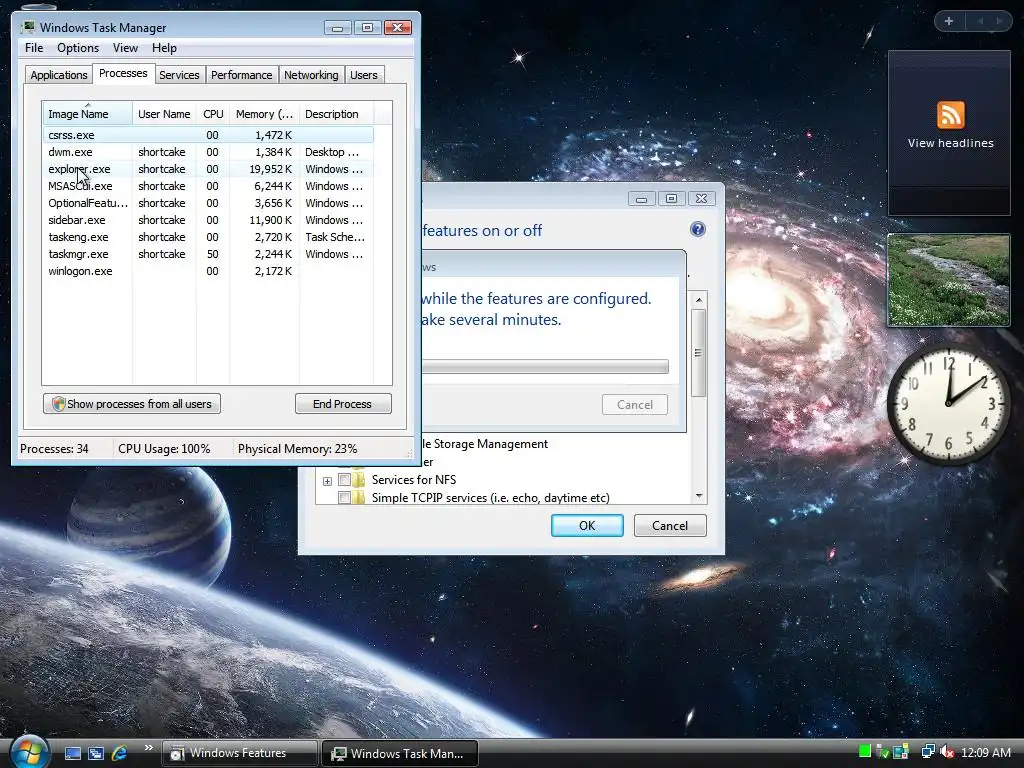Click the slideshow picture gadget
Image resolution: width=1024 pixels, height=768 pixels.
948,280
